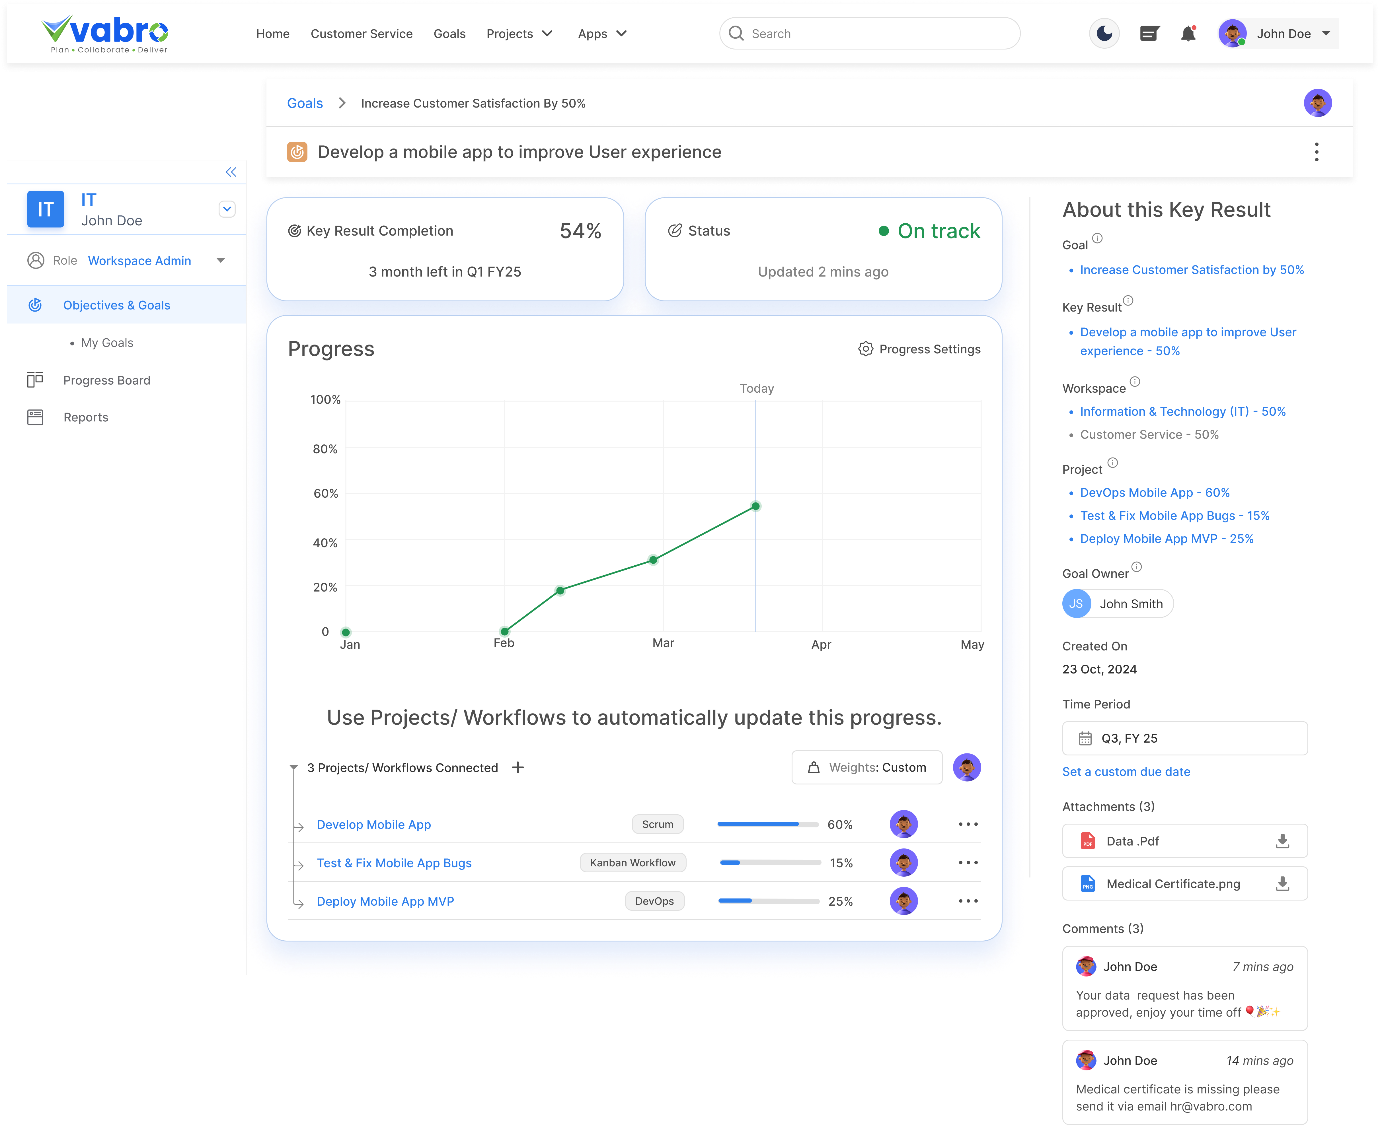This screenshot has height=1125, width=1380.
Task: Click owner avatar in Test & Fix Mobile App Bugs row
Action: (x=904, y=862)
